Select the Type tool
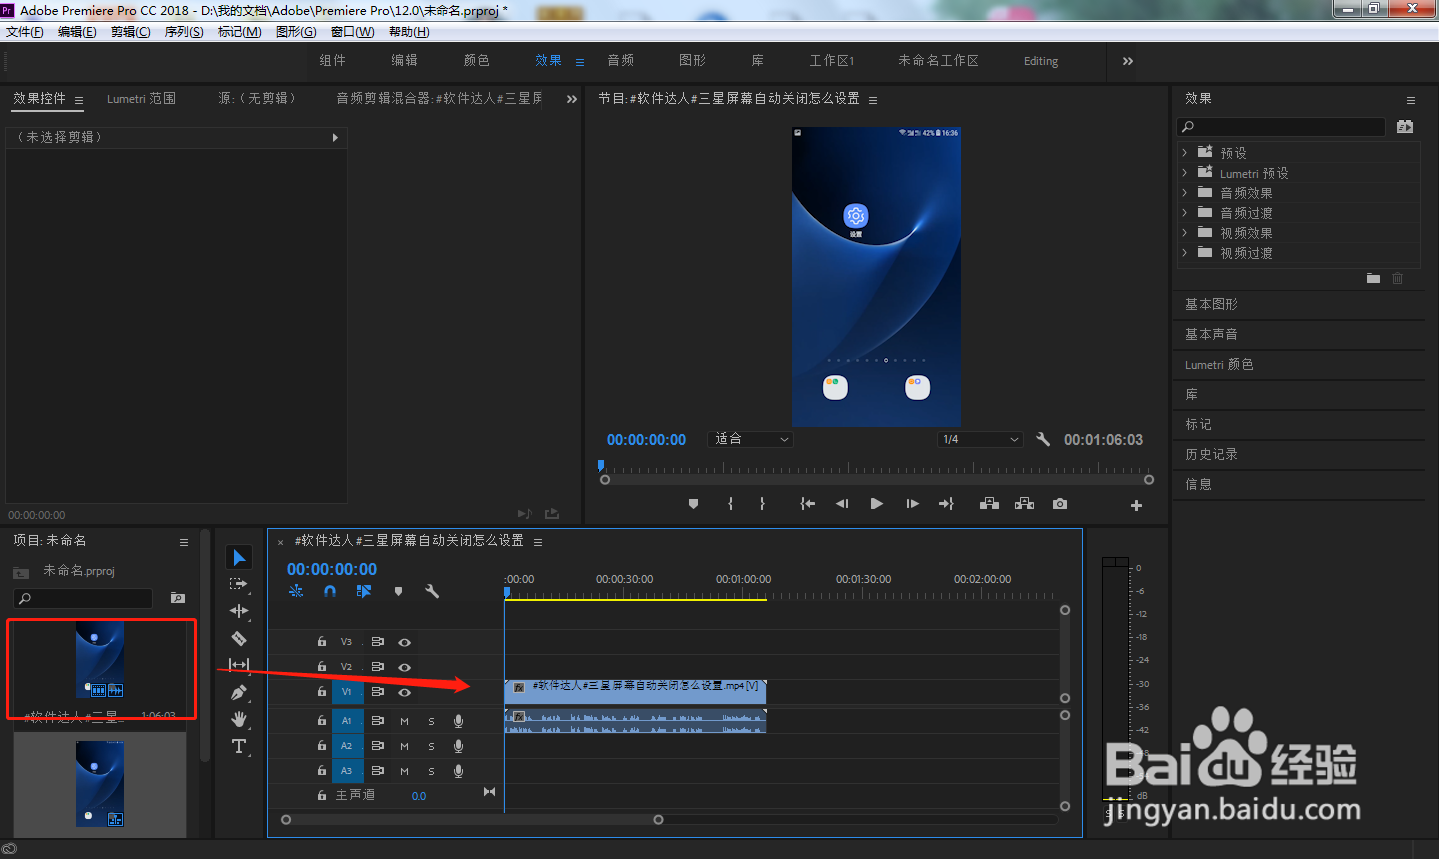The height and width of the screenshot is (859, 1439). [238, 746]
